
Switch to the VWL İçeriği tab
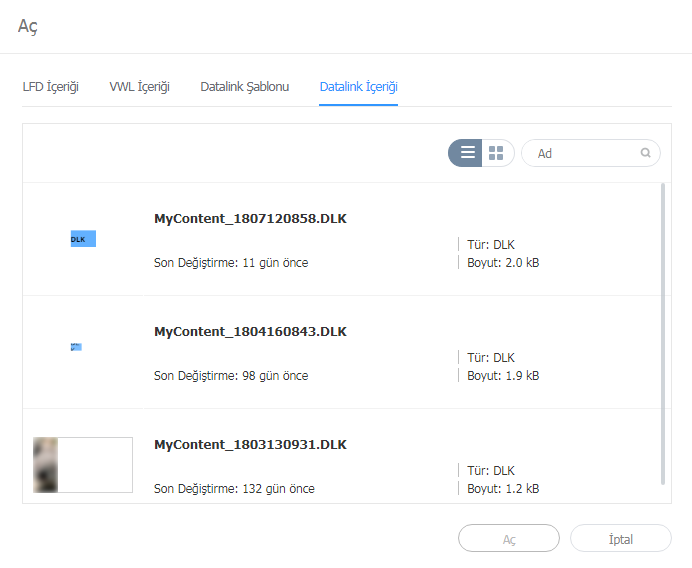point(139,87)
